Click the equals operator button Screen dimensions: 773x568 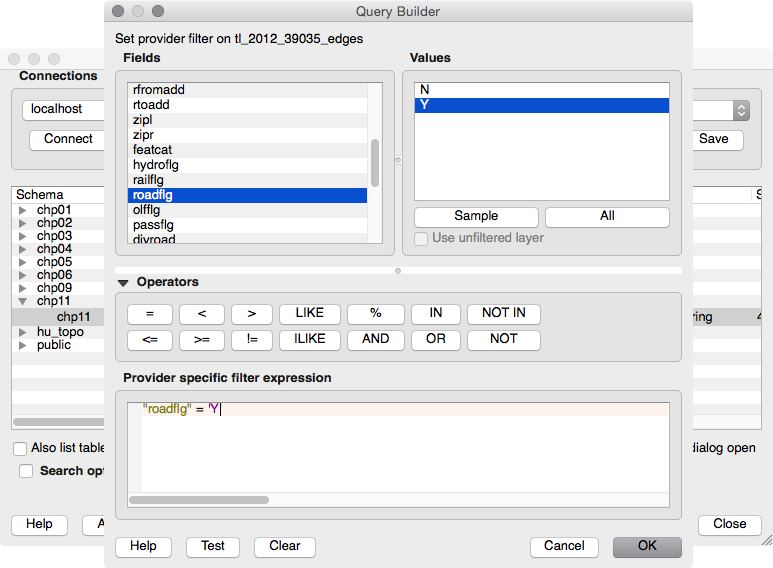(x=149, y=313)
